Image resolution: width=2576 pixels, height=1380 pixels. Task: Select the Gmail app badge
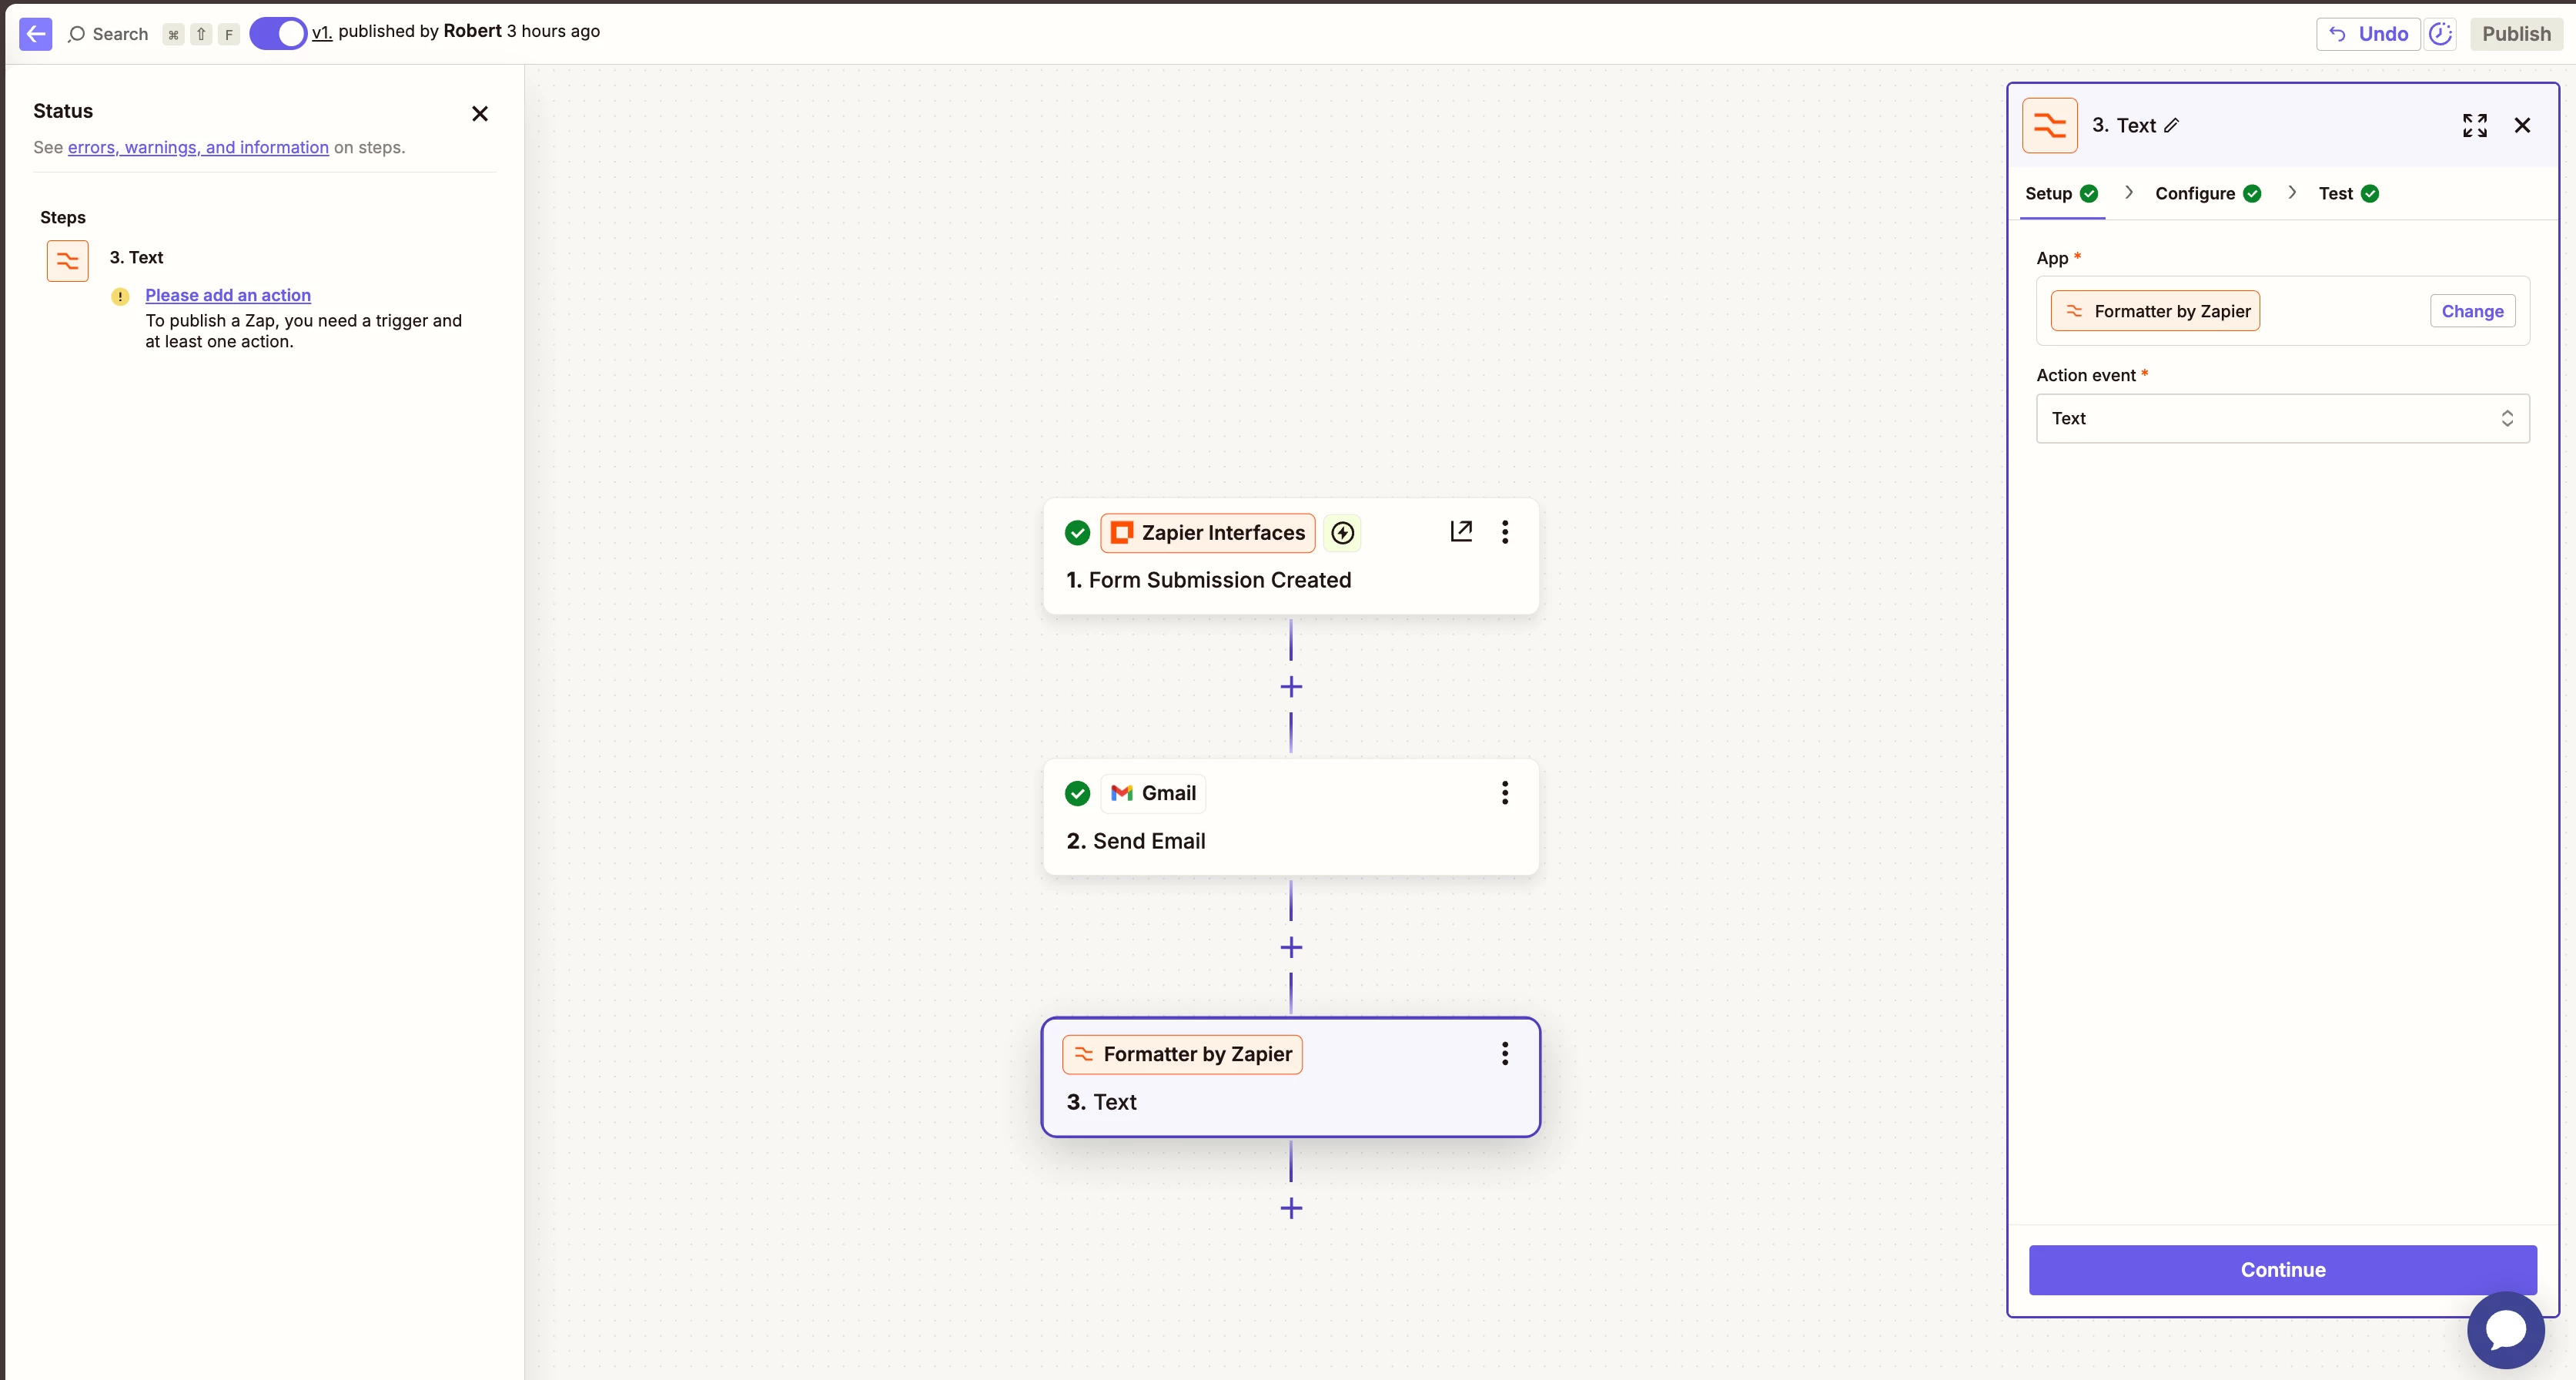[x=1153, y=793]
